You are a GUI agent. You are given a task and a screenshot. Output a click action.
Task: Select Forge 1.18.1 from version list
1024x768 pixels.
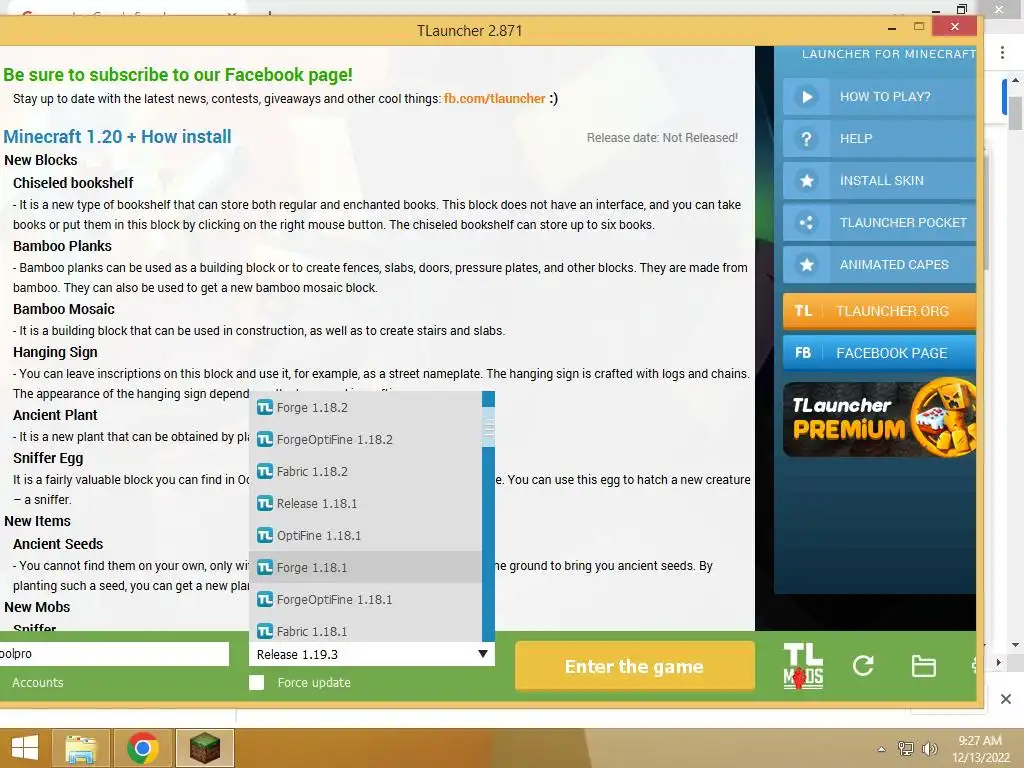coord(366,568)
